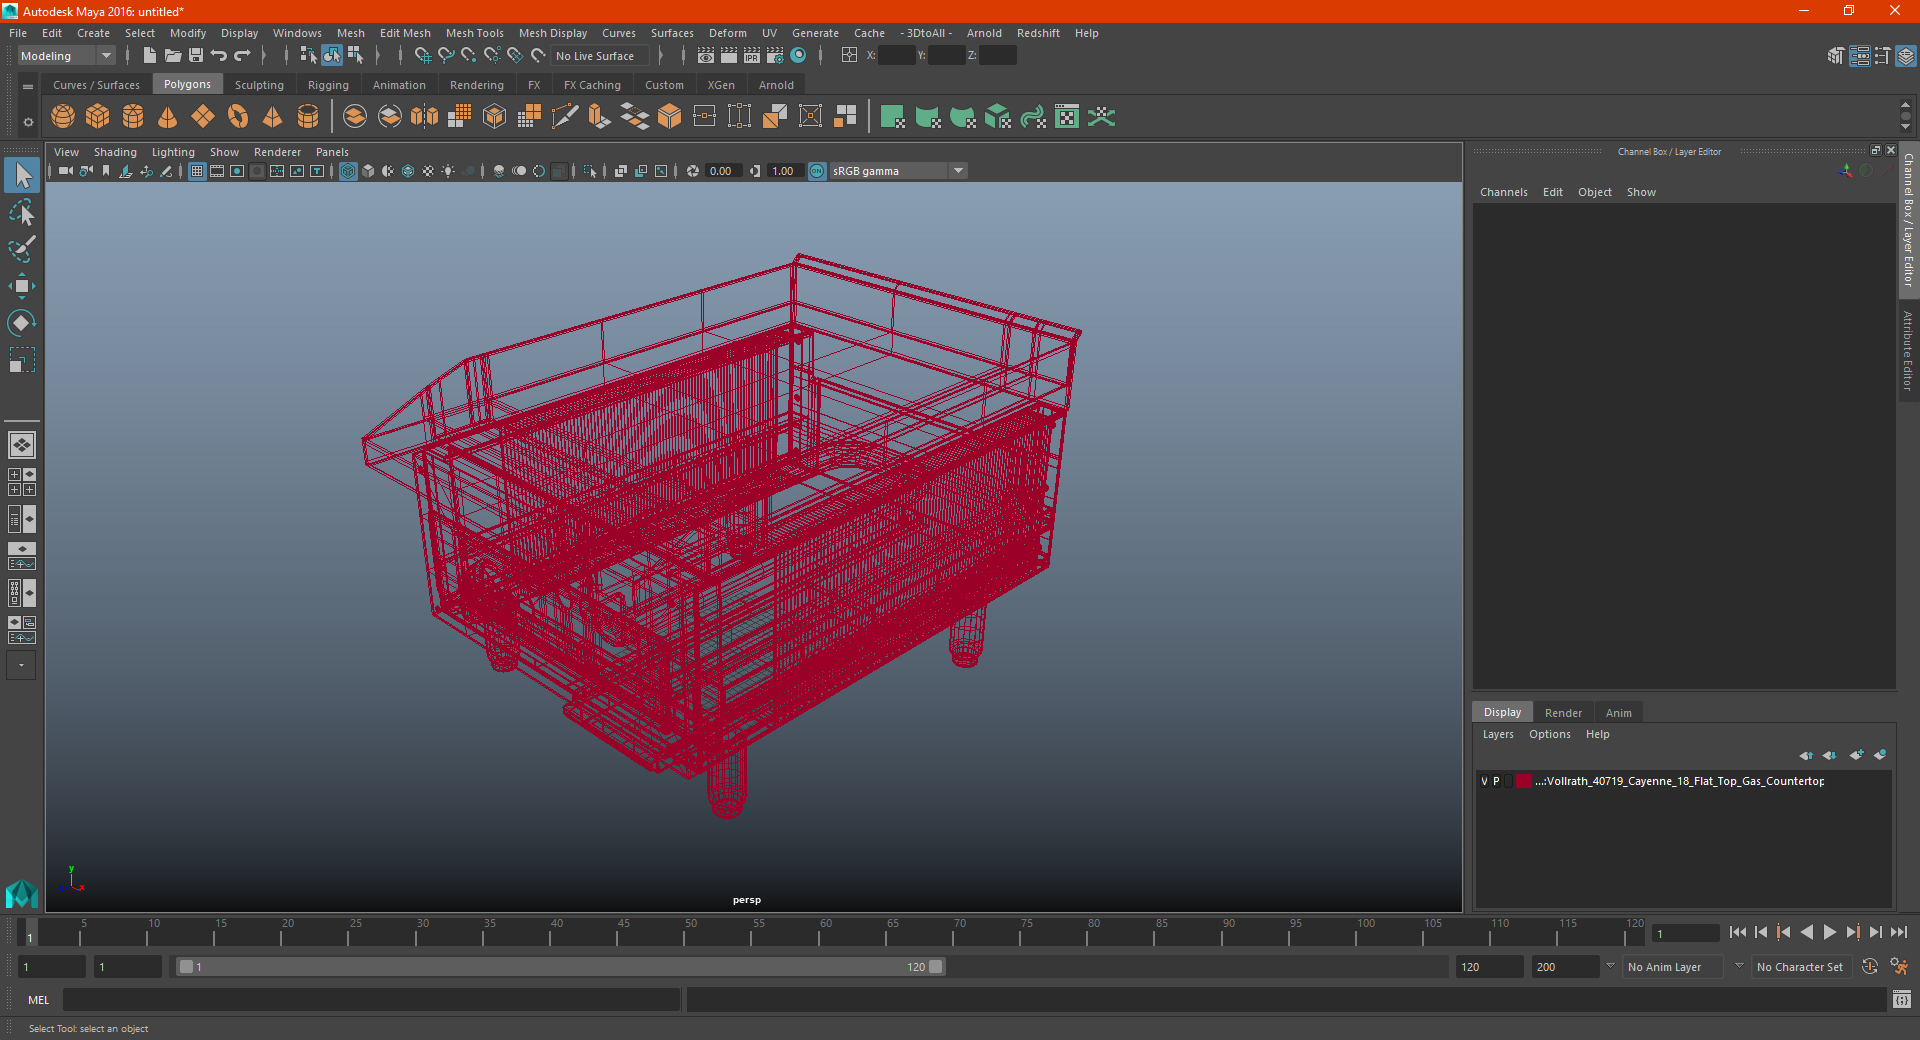
Task: Click the Multi-Cut knife shelf icon
Action: [565, 117]
